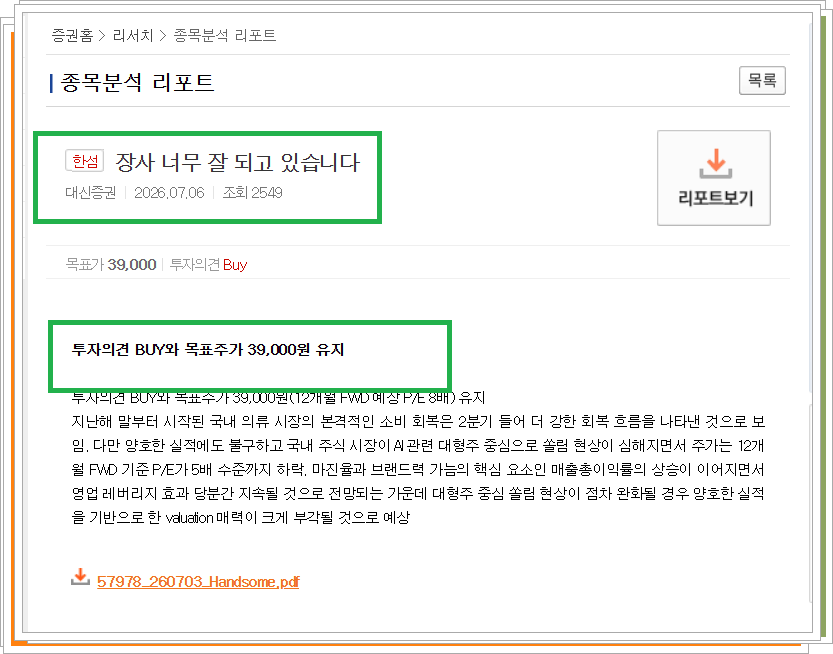Viewport: 833px width, 654px height.
Task: Click the 한섬 stock tag
Action: [x=84, y=161]
